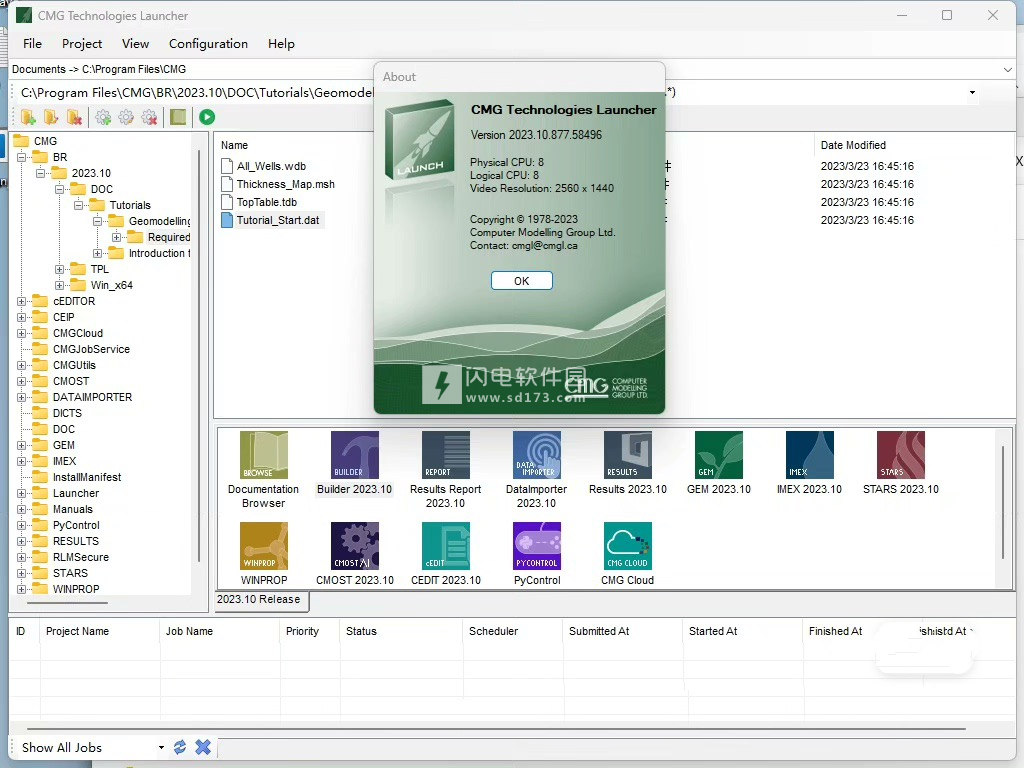The height and width of the screenshot is (768, 1024).
Task: Click the Status column header
Action: coord(361,632)
